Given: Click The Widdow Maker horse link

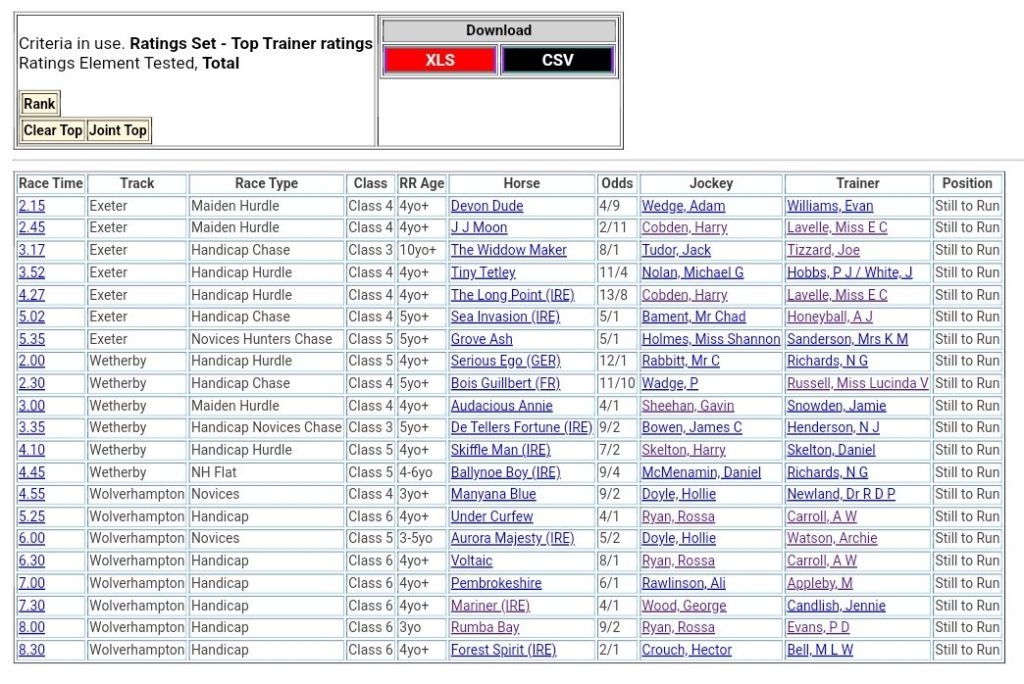Looking at the screenshot, I should click(508, 250).
